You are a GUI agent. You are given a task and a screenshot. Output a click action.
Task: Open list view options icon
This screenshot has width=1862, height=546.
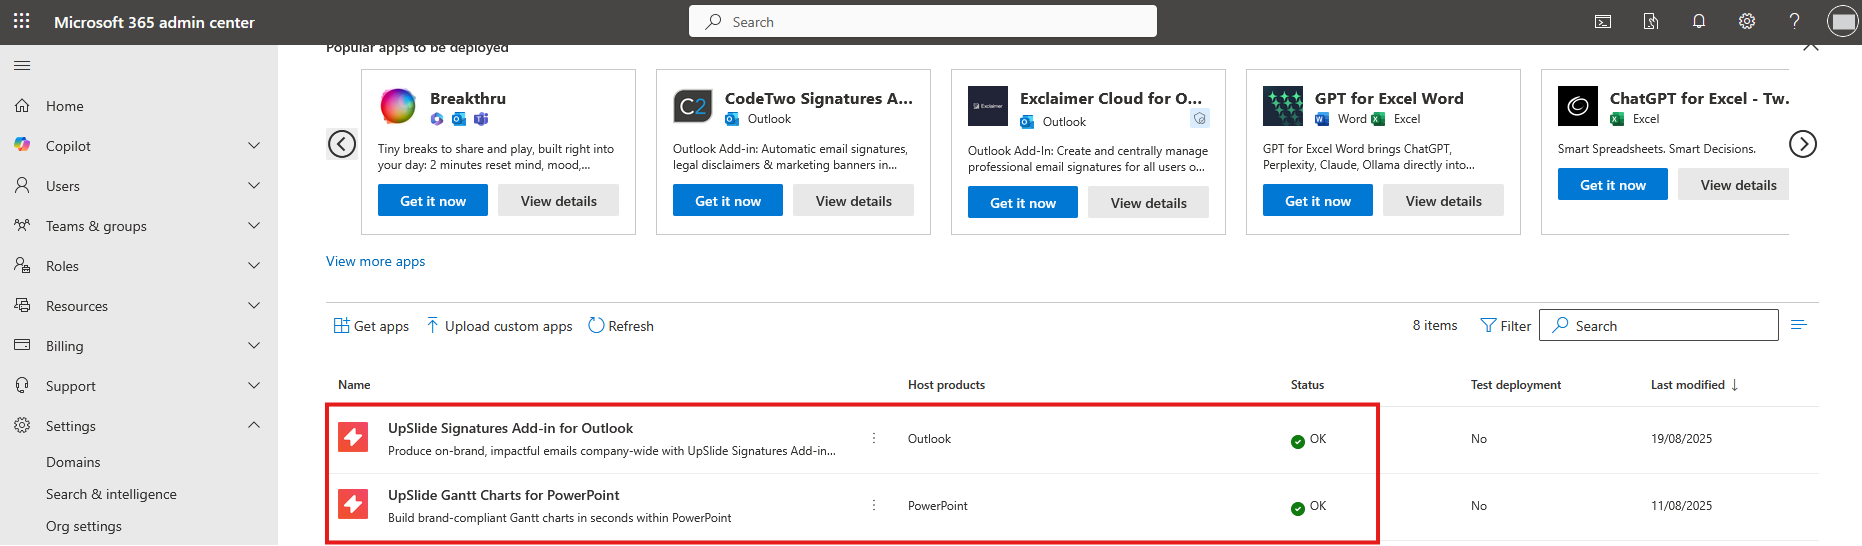pos(1799,325)
